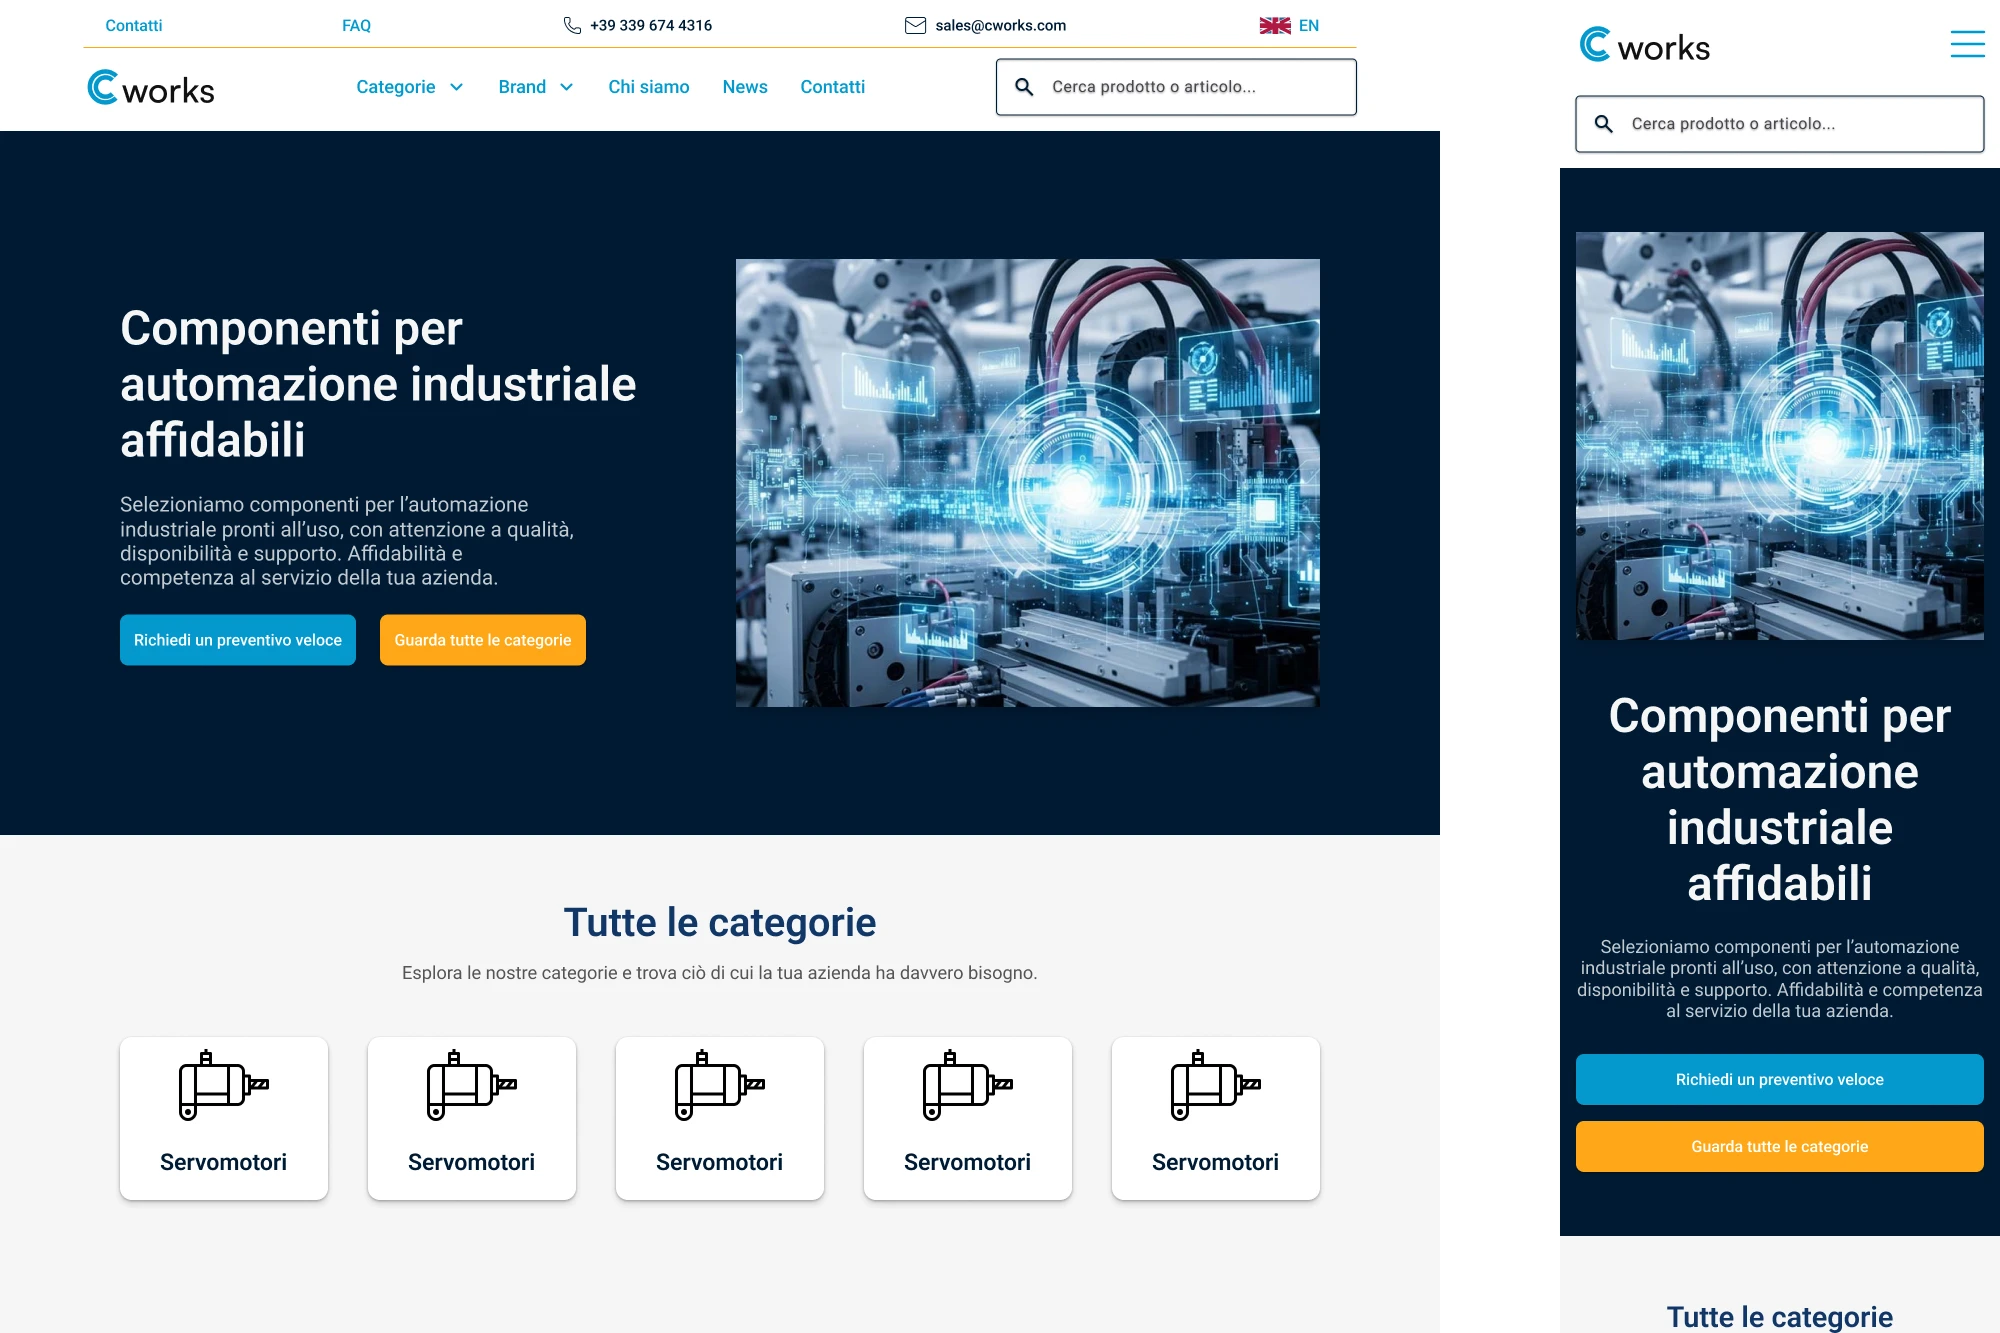This screenshot has width=2000, height=1333.
Task: Click the desktop 'Tutte le categorie' heading
Action: click(x=720, y=922)
